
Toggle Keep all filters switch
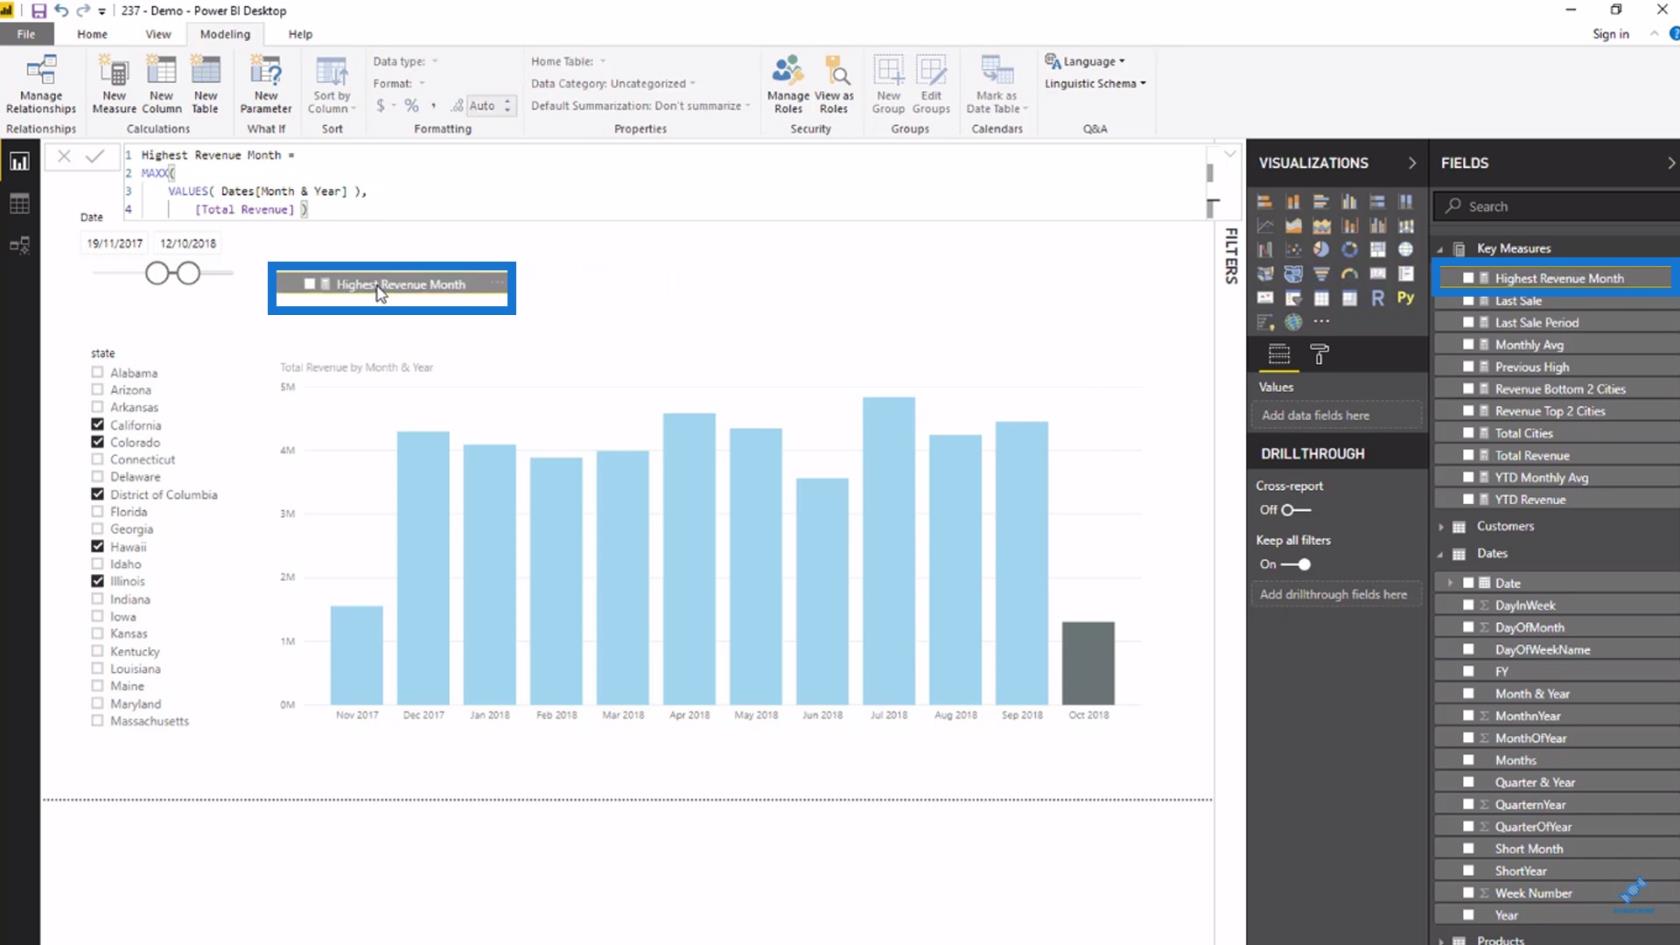[x=1295, y=564]
